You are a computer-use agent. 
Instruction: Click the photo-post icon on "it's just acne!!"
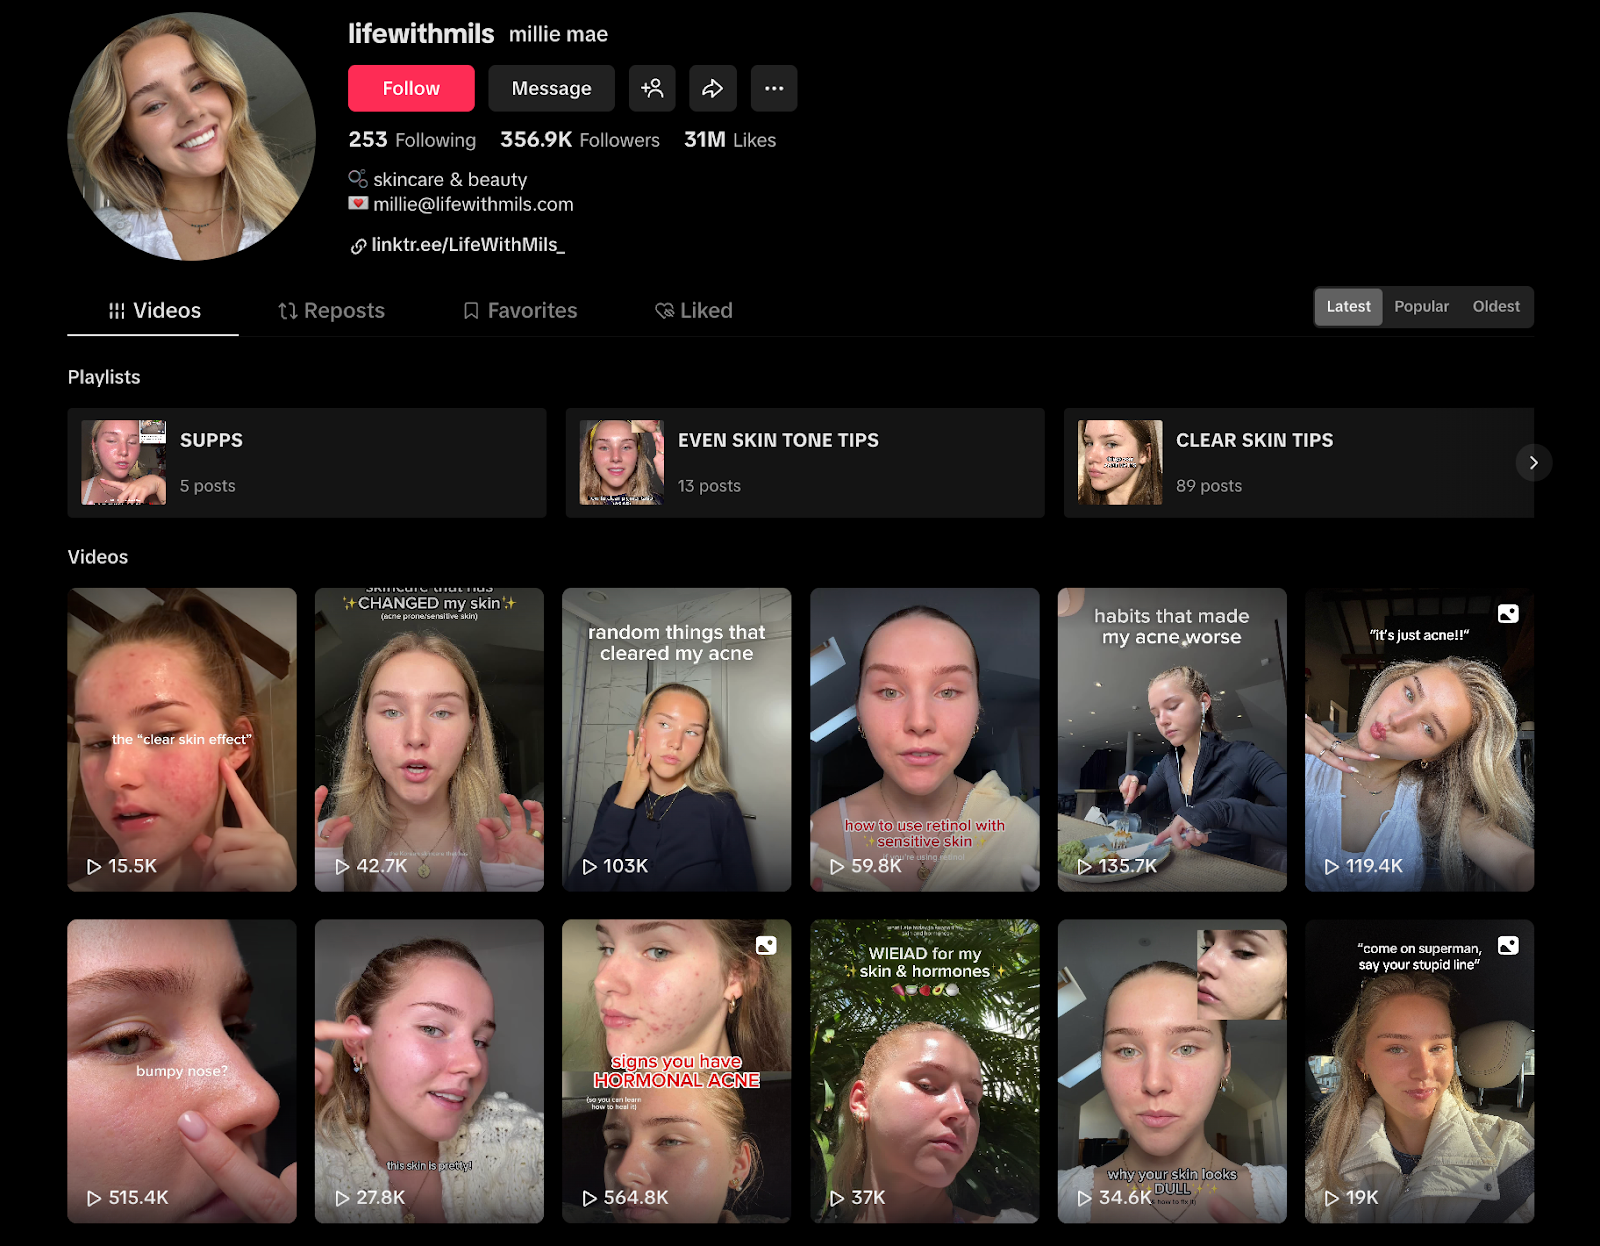1508,614
